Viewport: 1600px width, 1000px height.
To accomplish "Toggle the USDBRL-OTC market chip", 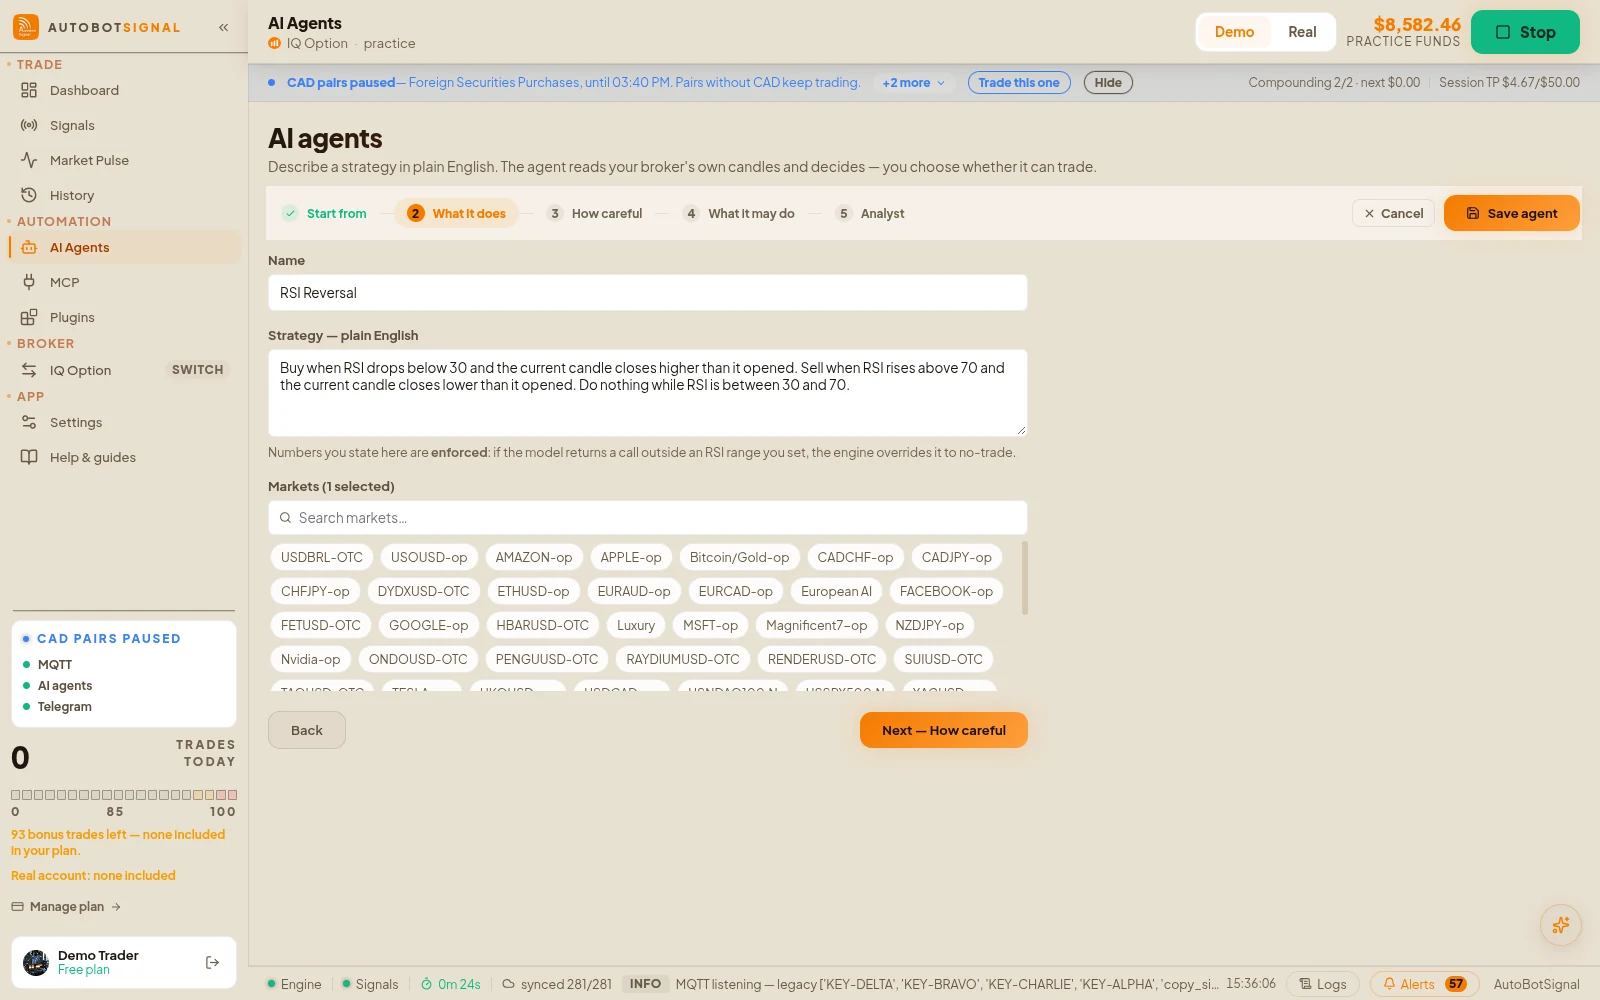I will (322, 557).
